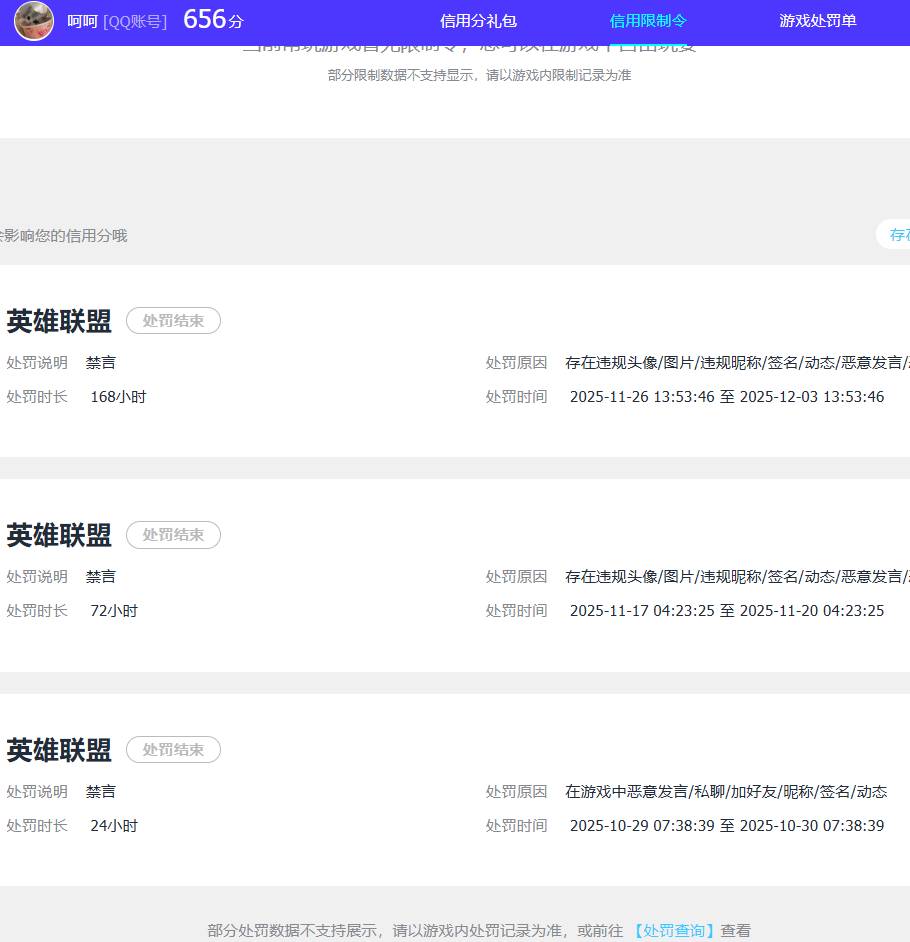910x942 pixels.
Task: Select the 英雄联盟 title of the 24小时 record
Action: 59,750
